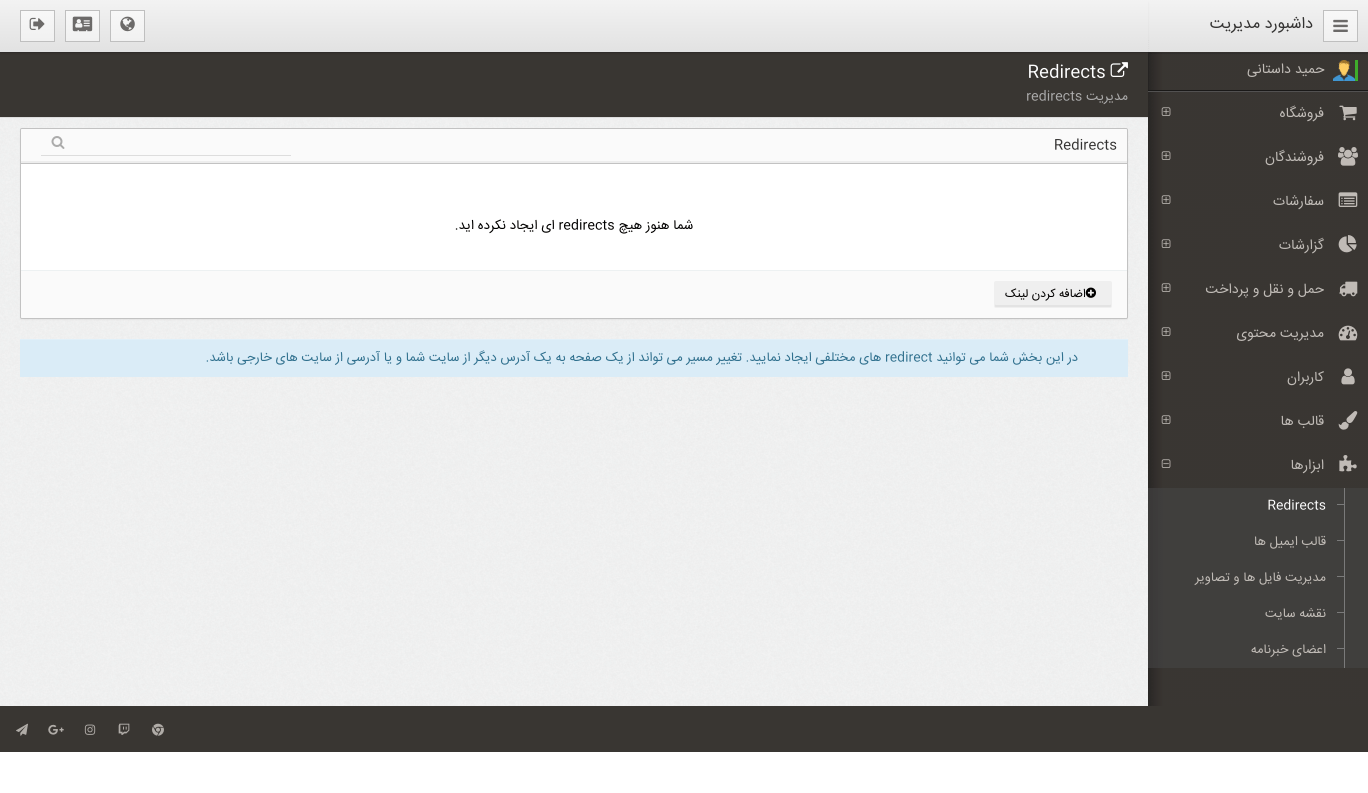Open the user profile card icon

pos(82,25)
